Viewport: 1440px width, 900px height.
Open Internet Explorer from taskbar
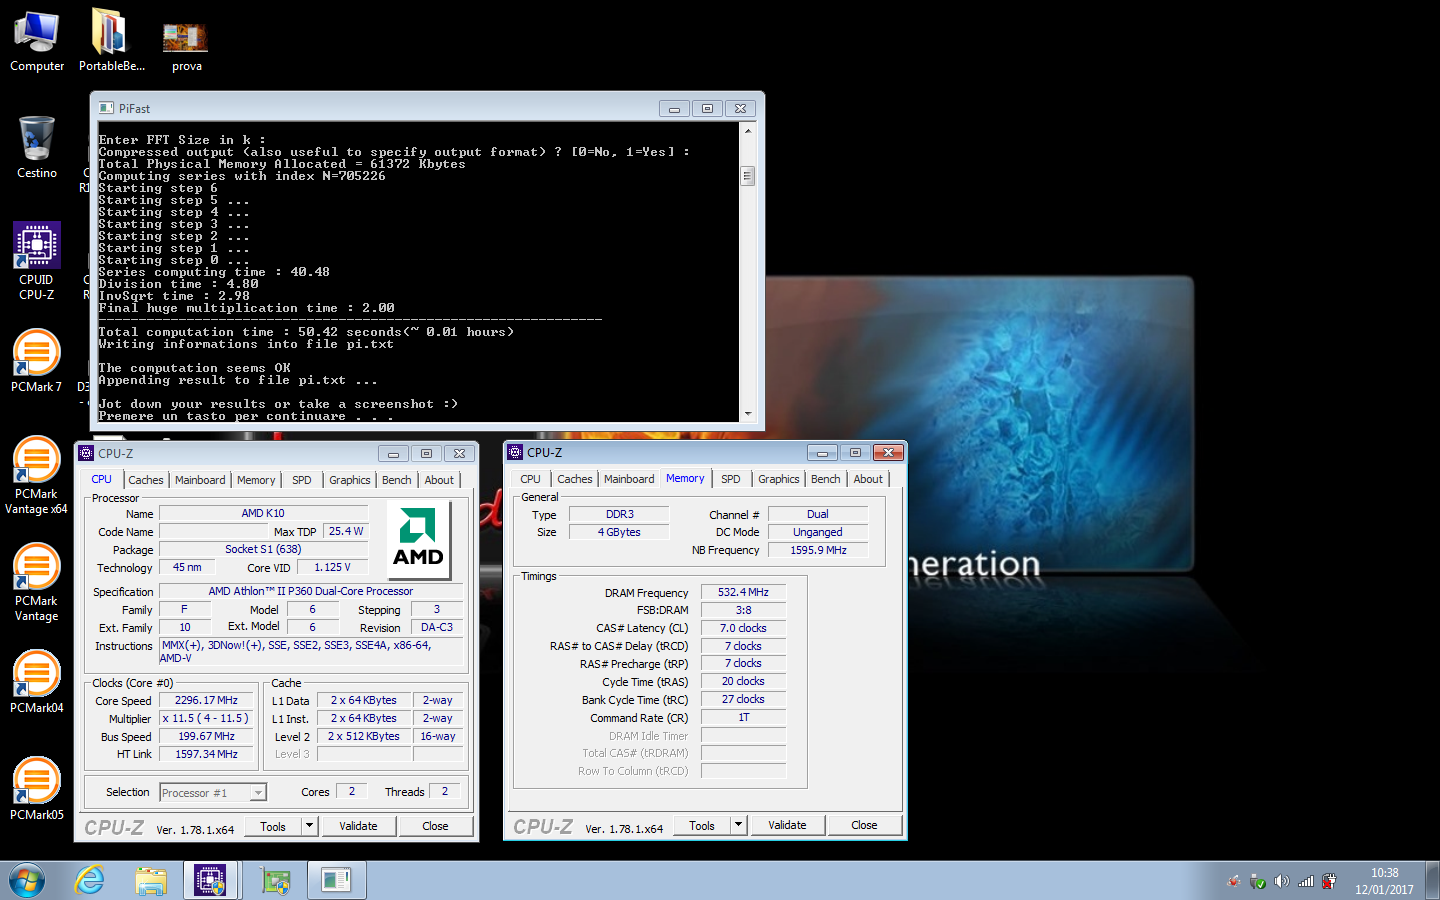click(x=90, y=881)
